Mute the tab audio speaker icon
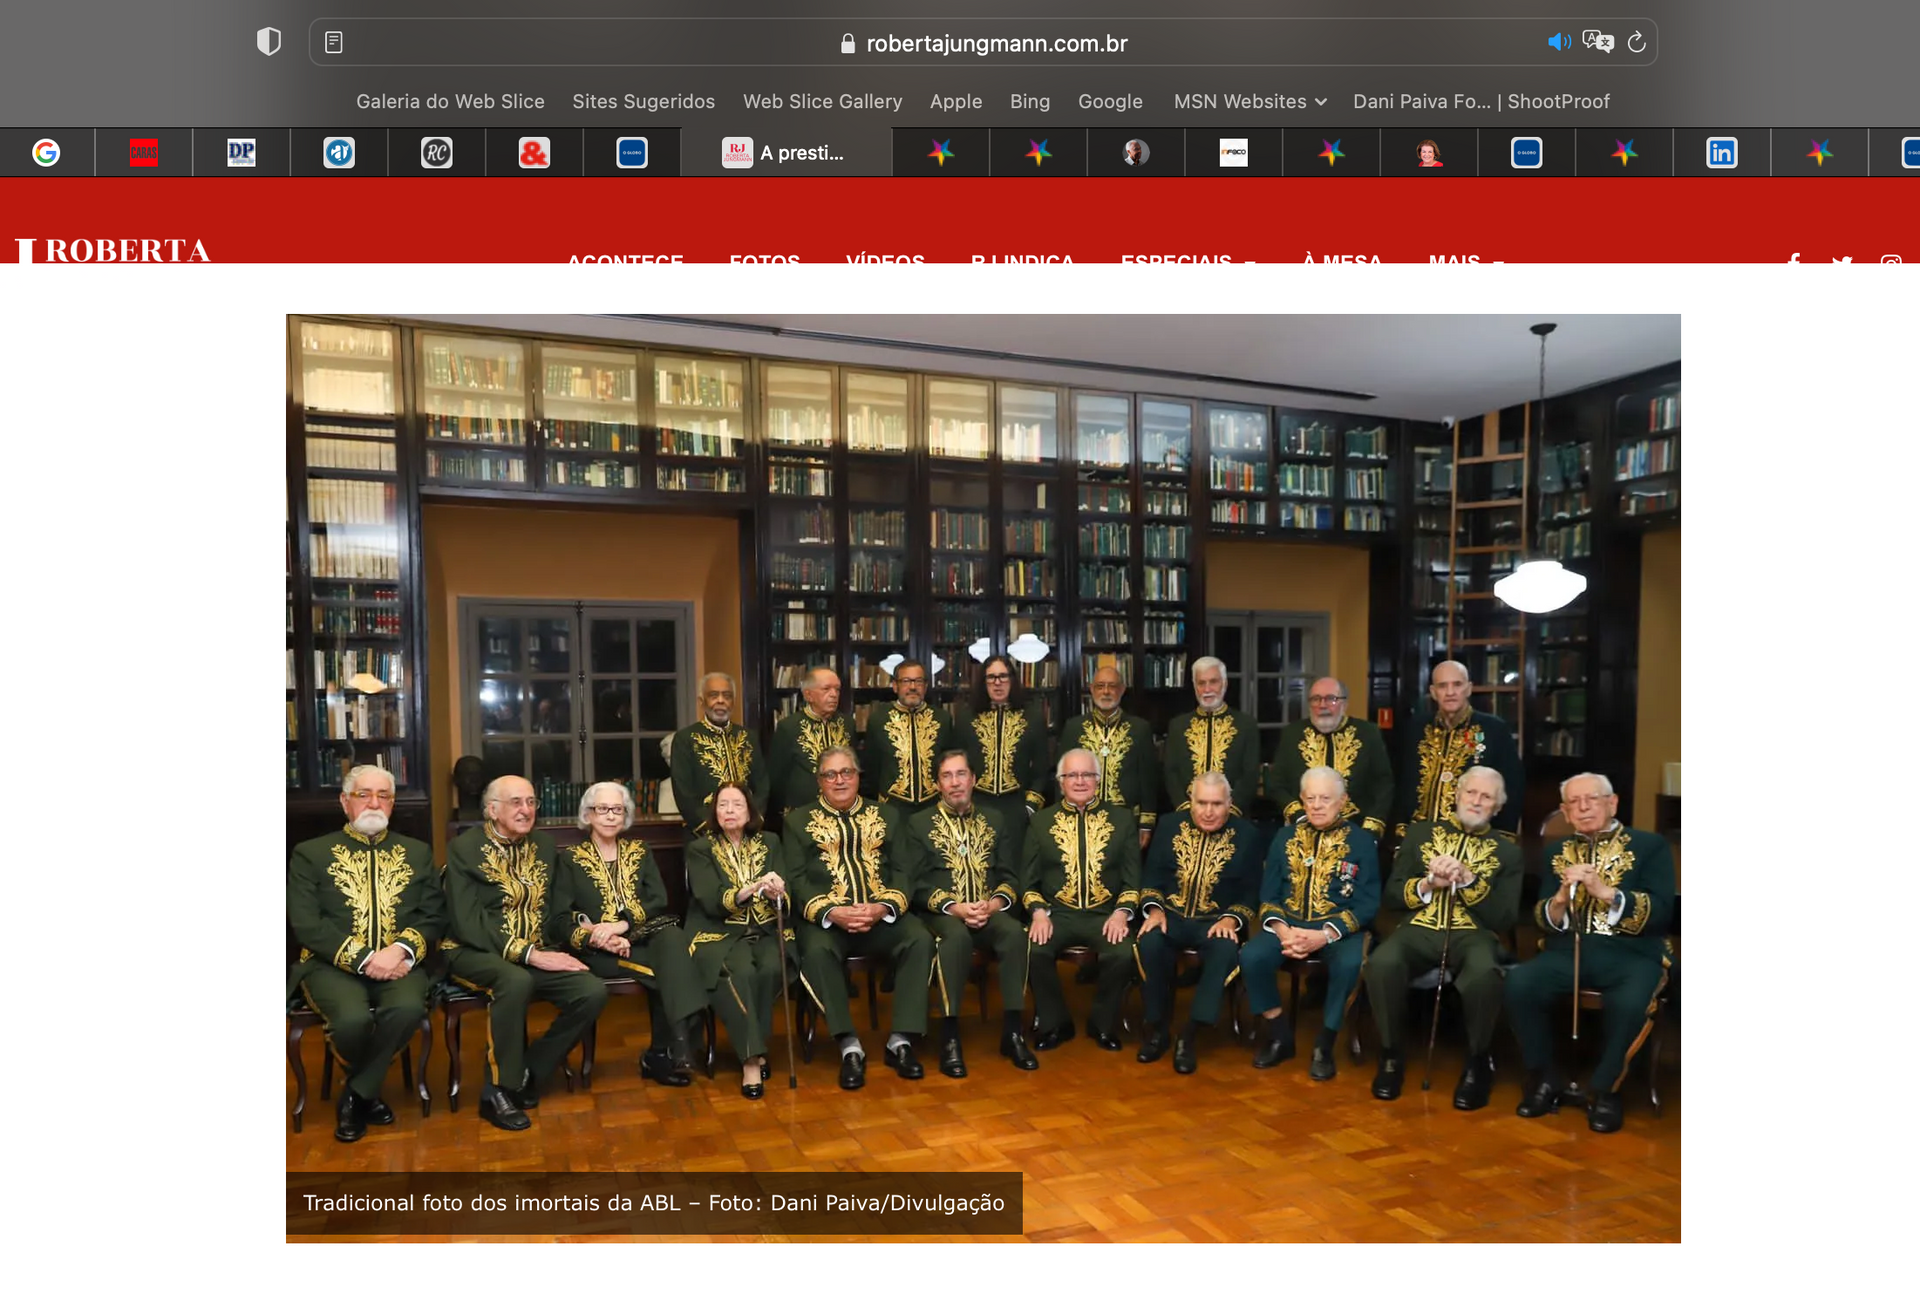 (1558, 42)
